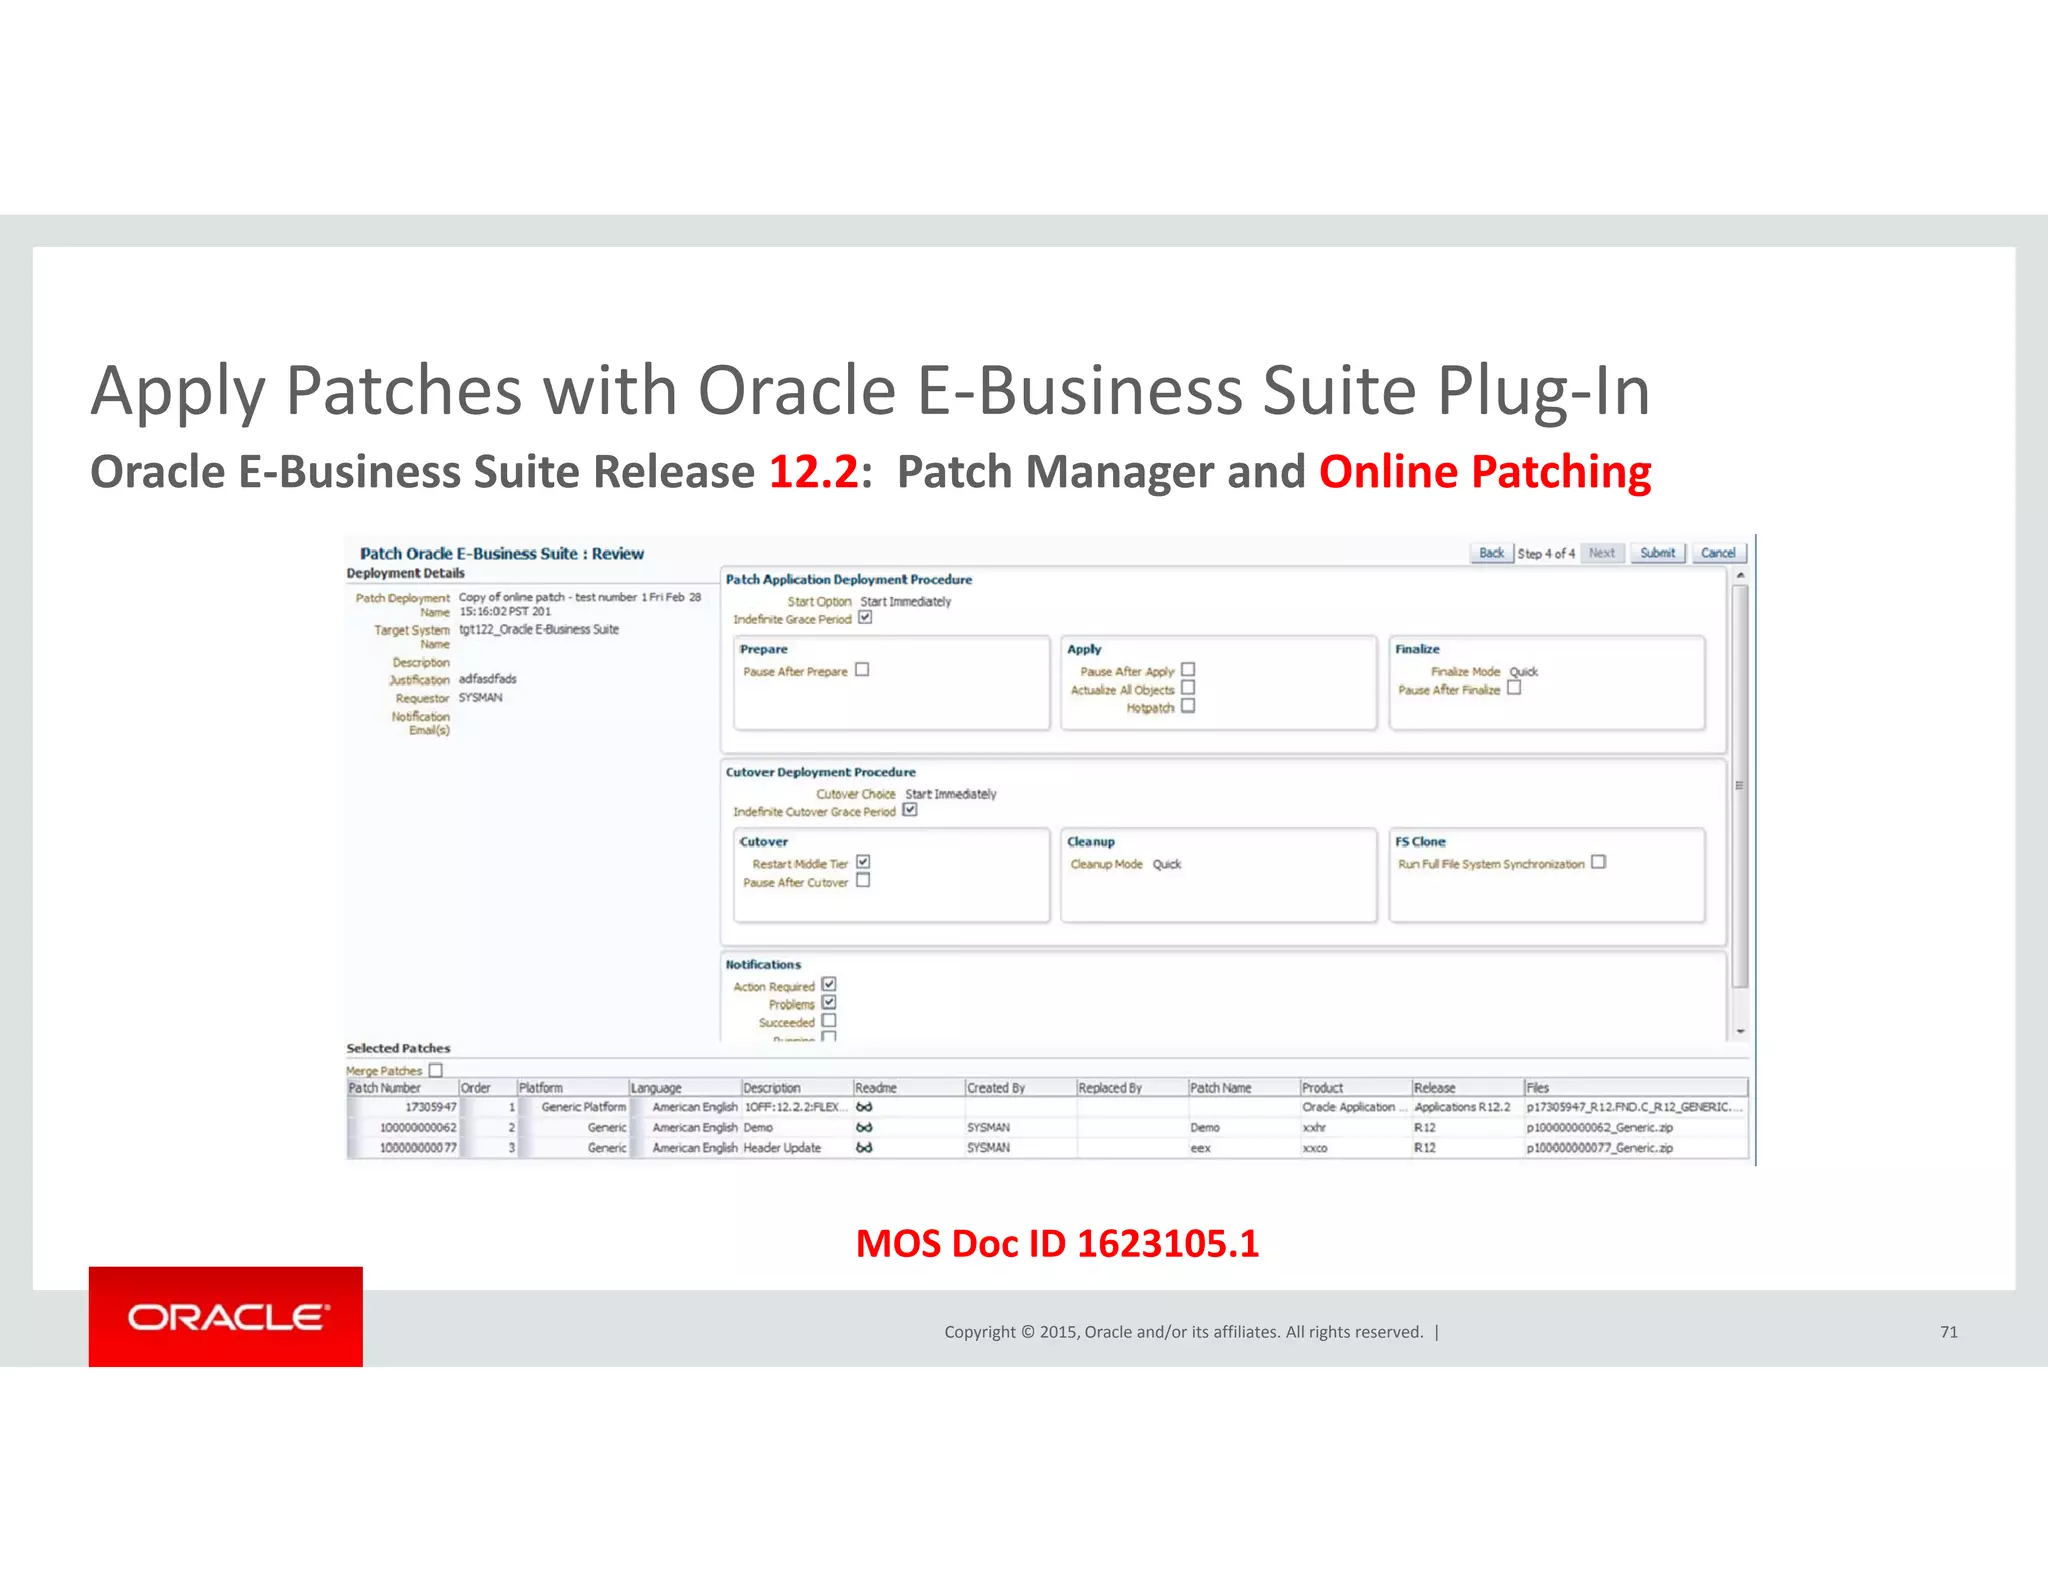The width and height of the screenshot is (2048, 1582).
Task: Enable Pause After Apply checkbox
Action: click(1188, 669)
